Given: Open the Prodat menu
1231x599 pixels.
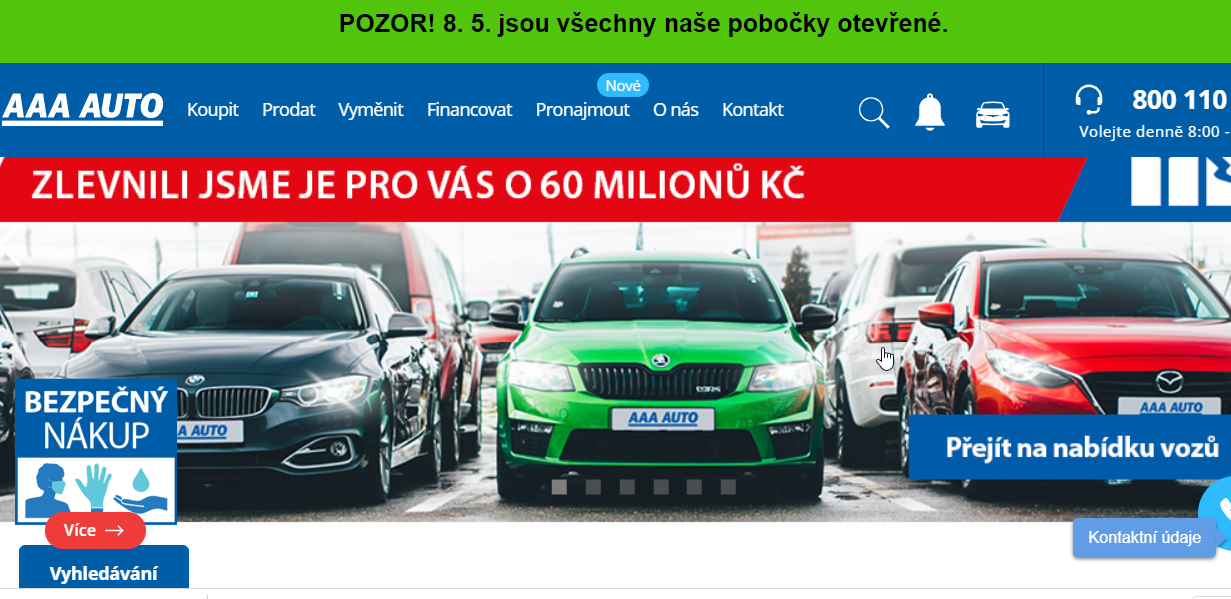Looking at the screenshot, I should tap(289, 110).
